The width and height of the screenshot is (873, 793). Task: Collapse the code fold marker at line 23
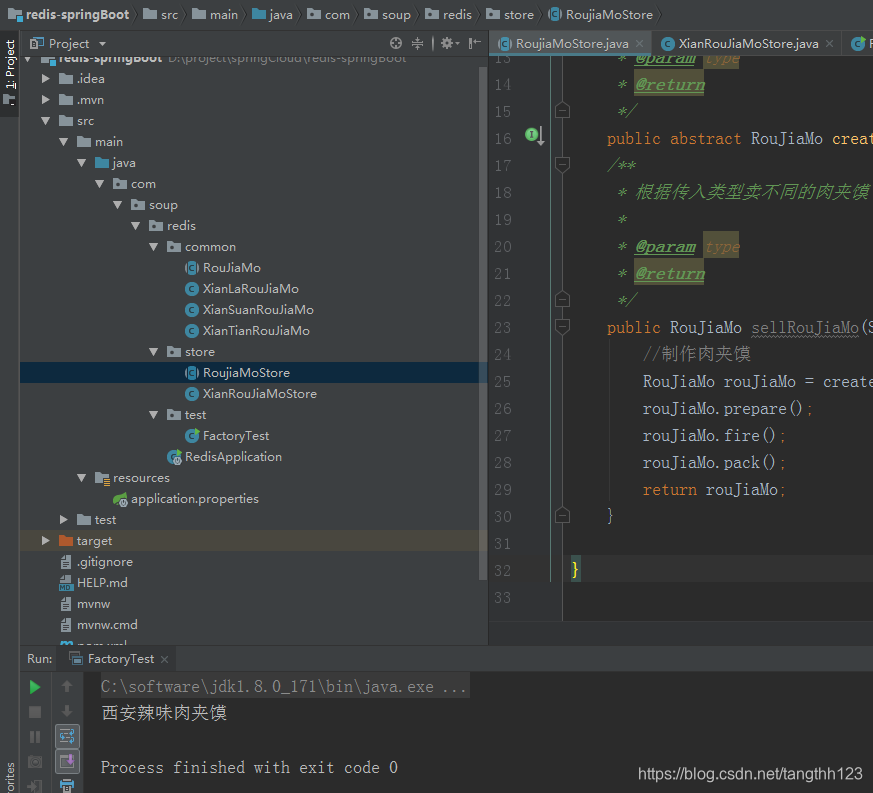[562, 326]
